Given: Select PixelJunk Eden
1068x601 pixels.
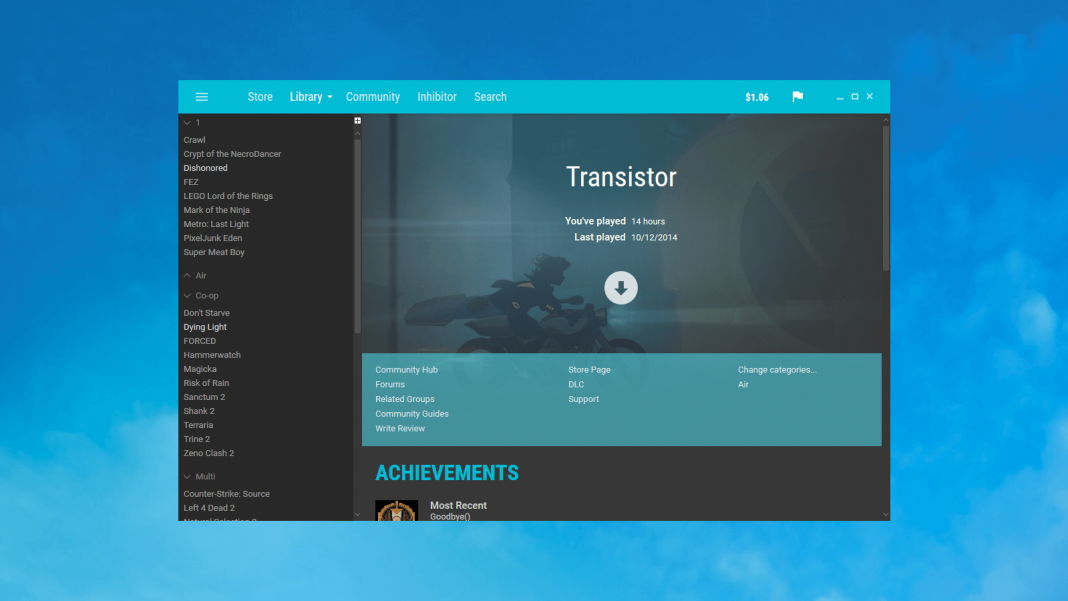Looking at the screenshot, I should [x=213, y=238].
